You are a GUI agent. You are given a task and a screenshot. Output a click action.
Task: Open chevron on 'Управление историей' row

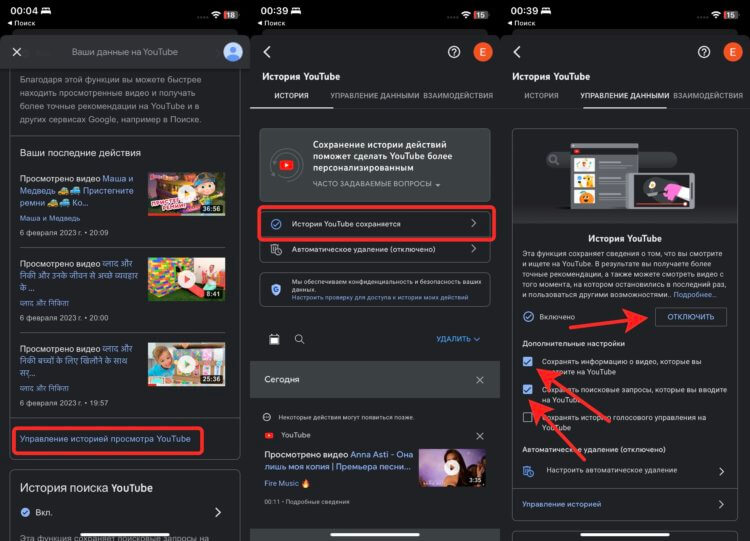(x=721, y=504)
